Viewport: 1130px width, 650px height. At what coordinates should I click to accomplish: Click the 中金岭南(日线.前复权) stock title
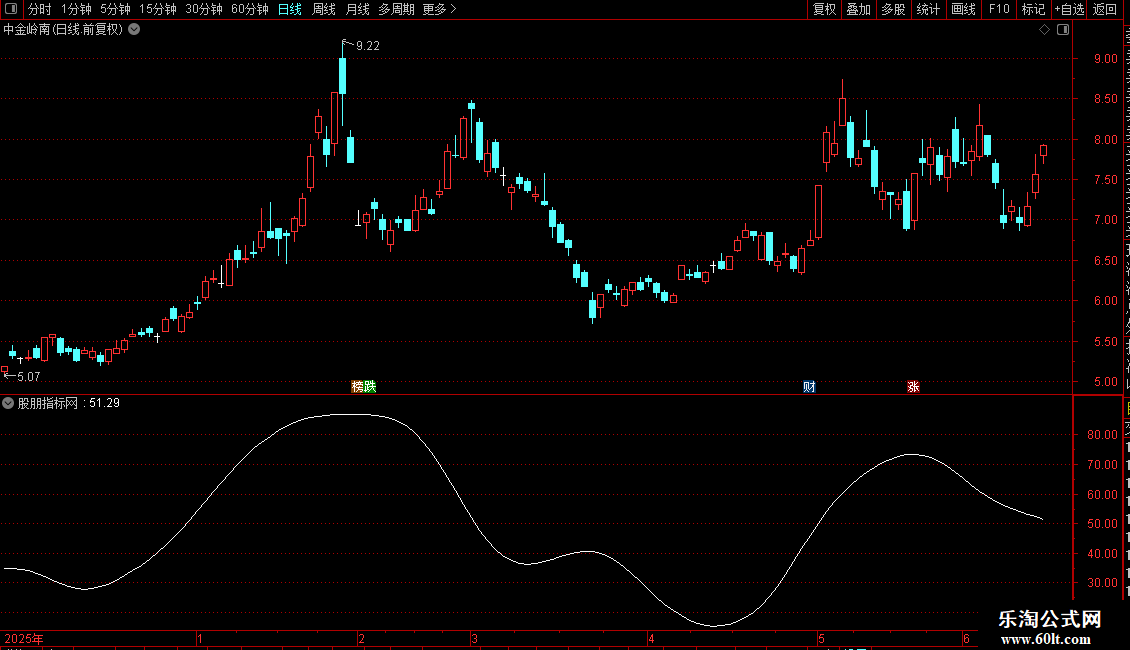tap(63, 30)
